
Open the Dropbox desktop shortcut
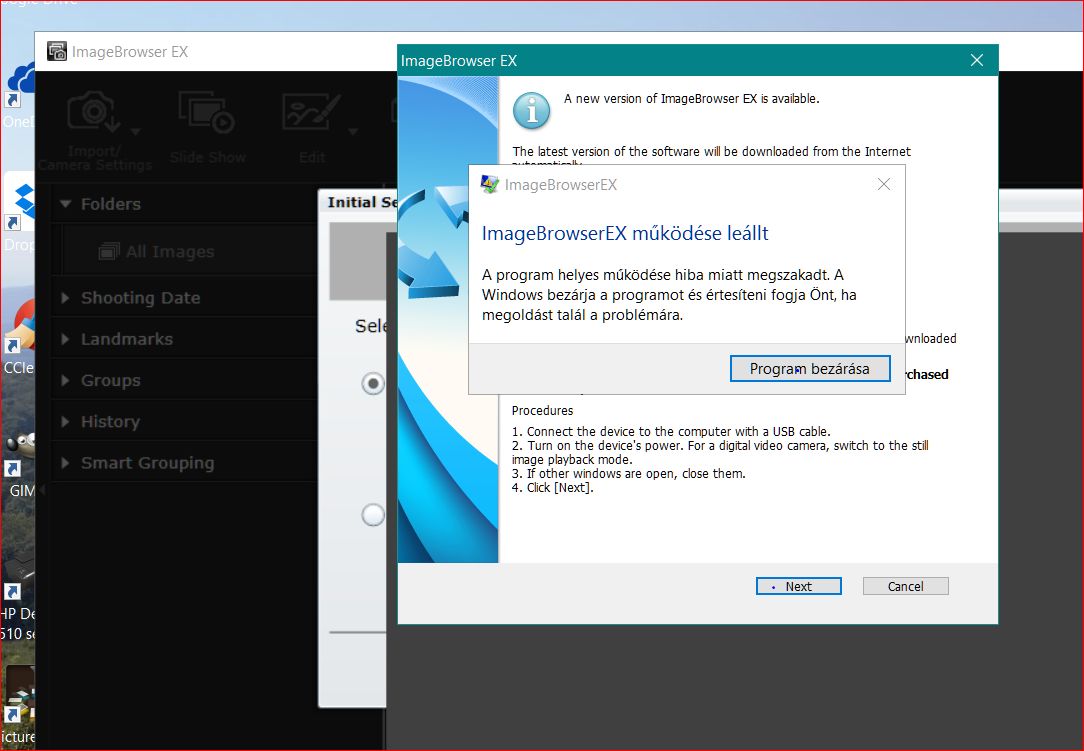[x=19, y=213]
